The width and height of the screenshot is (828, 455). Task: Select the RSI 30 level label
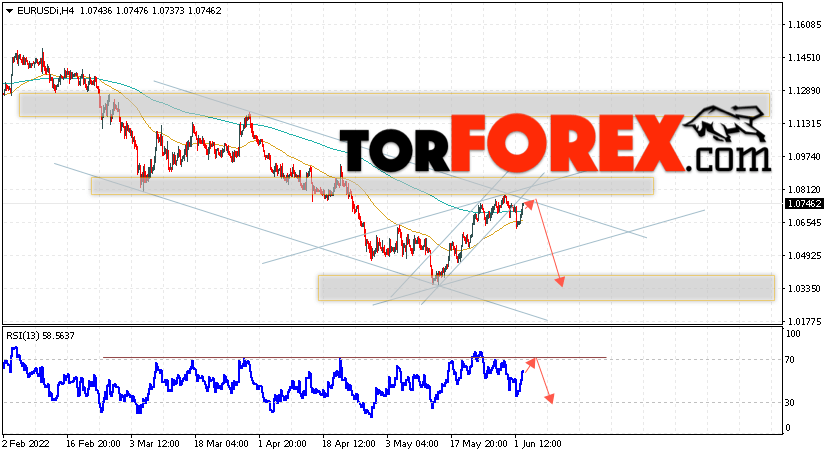pos(790,403)
